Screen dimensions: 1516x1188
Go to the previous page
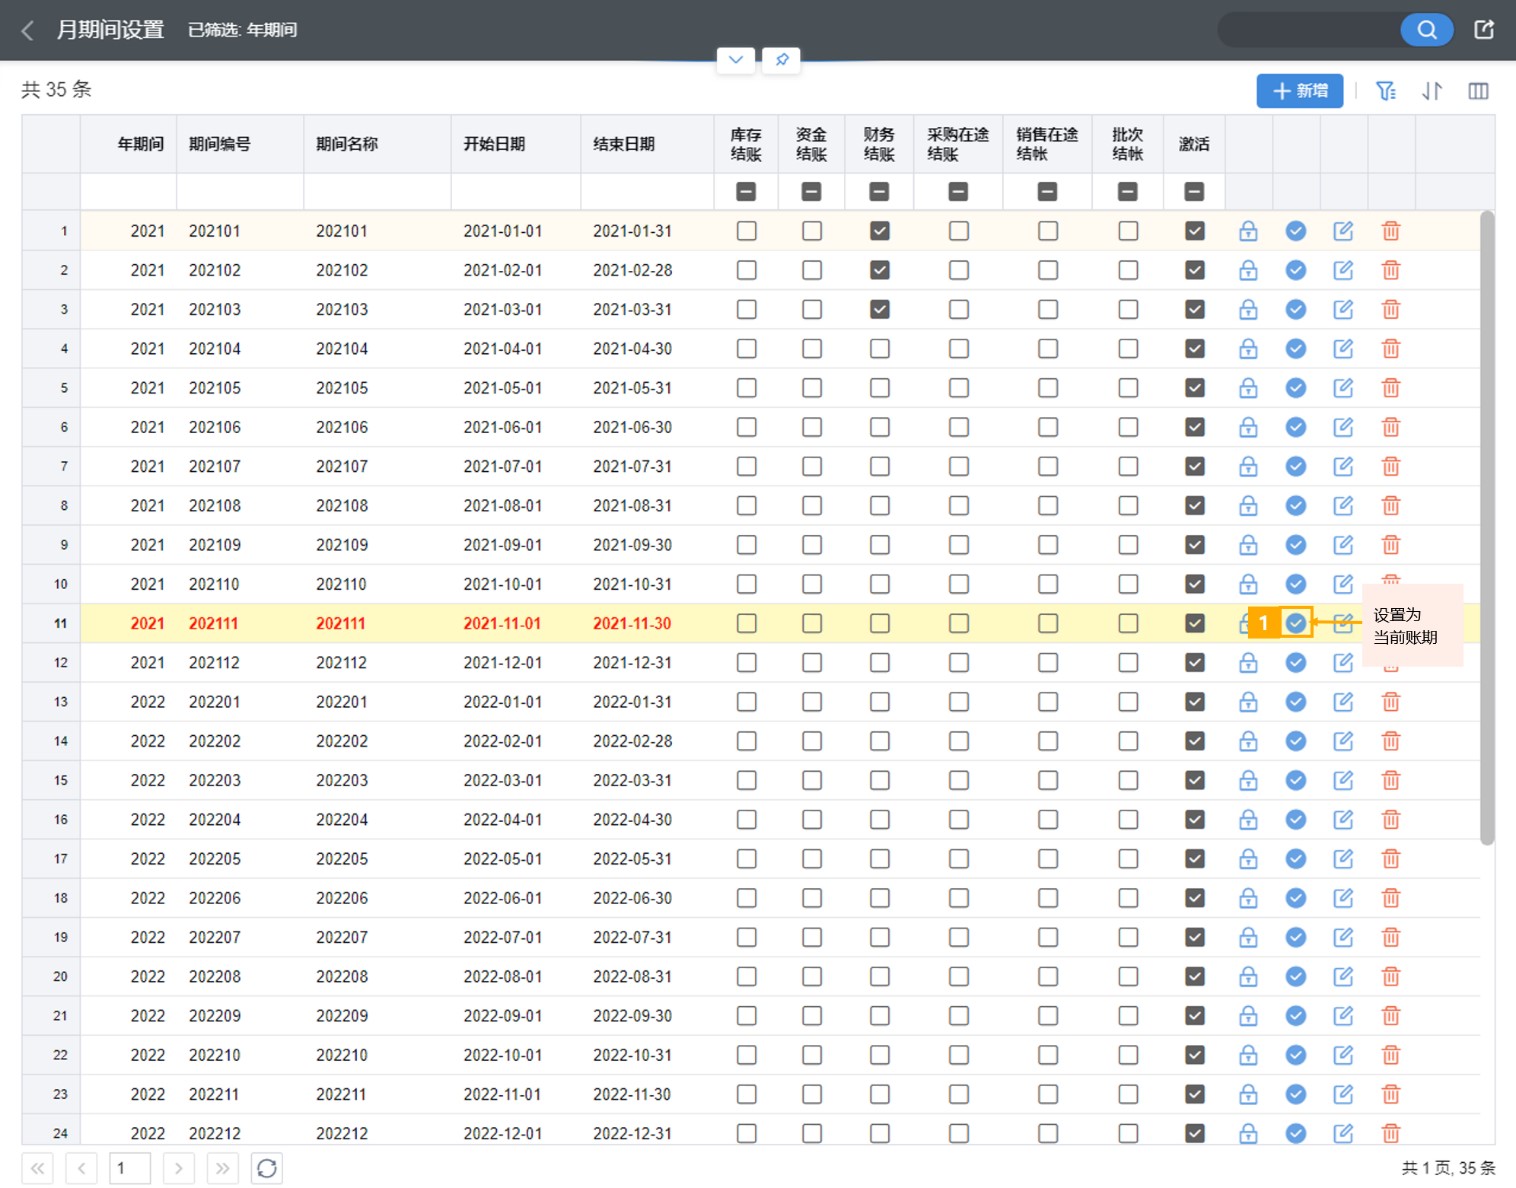click(81, 1168)
